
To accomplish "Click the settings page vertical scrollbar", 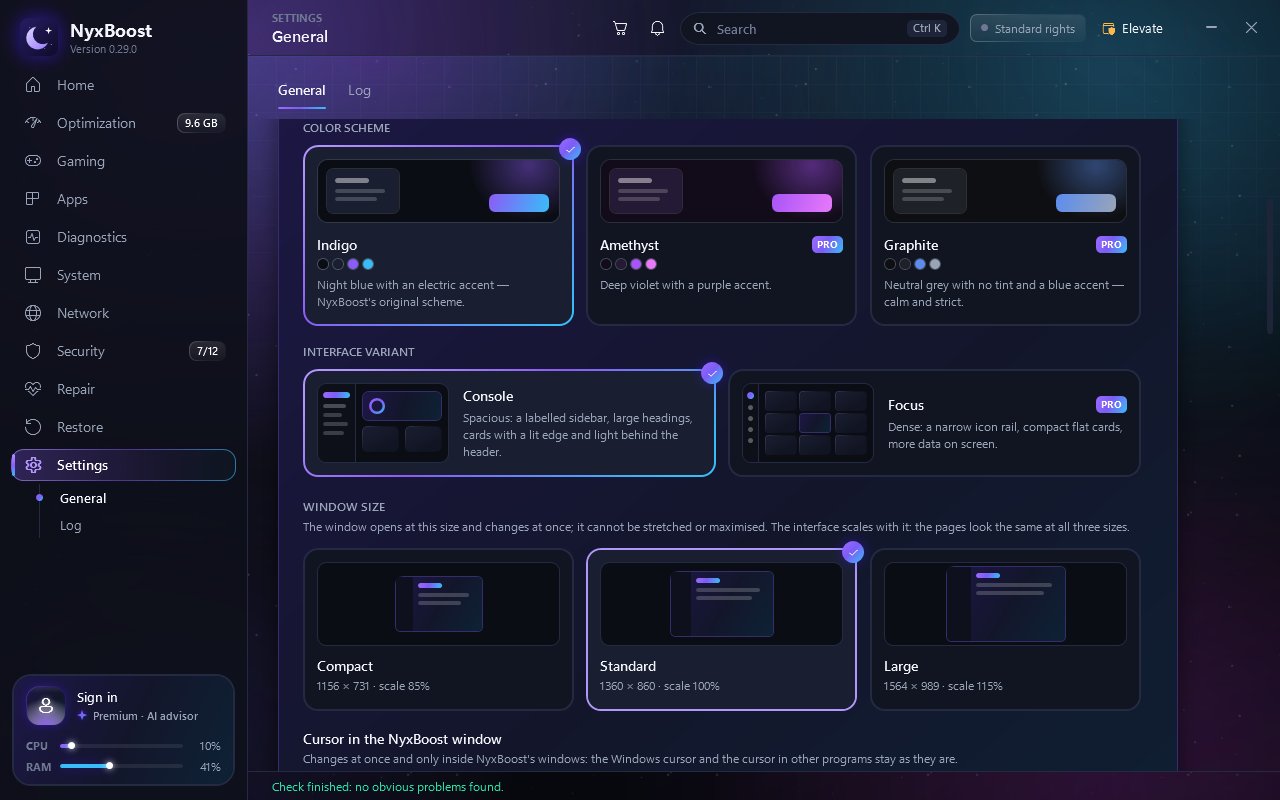I will [x=1270, y=266].
